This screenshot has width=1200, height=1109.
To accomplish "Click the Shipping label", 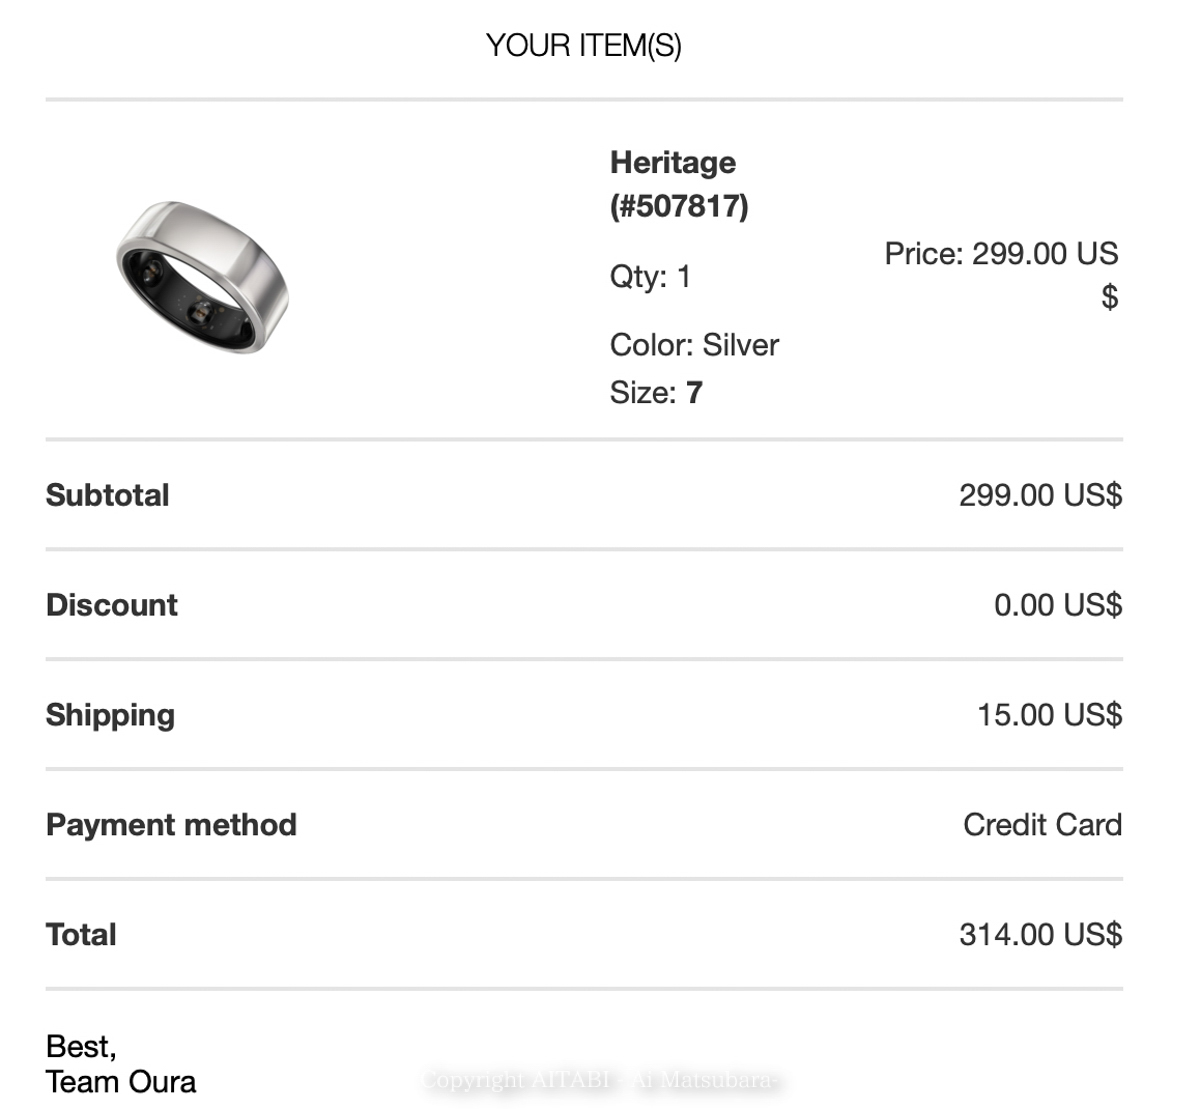I will tap(111, 715).
